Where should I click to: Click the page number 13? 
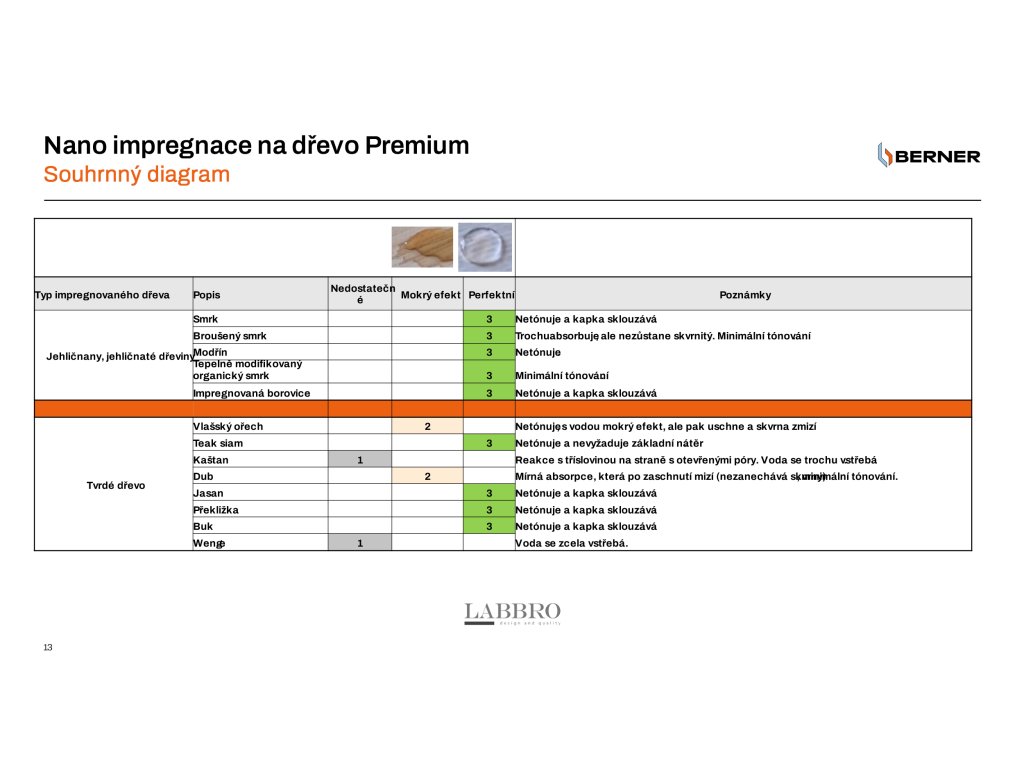pyautogui.click(x=48, y=647)
